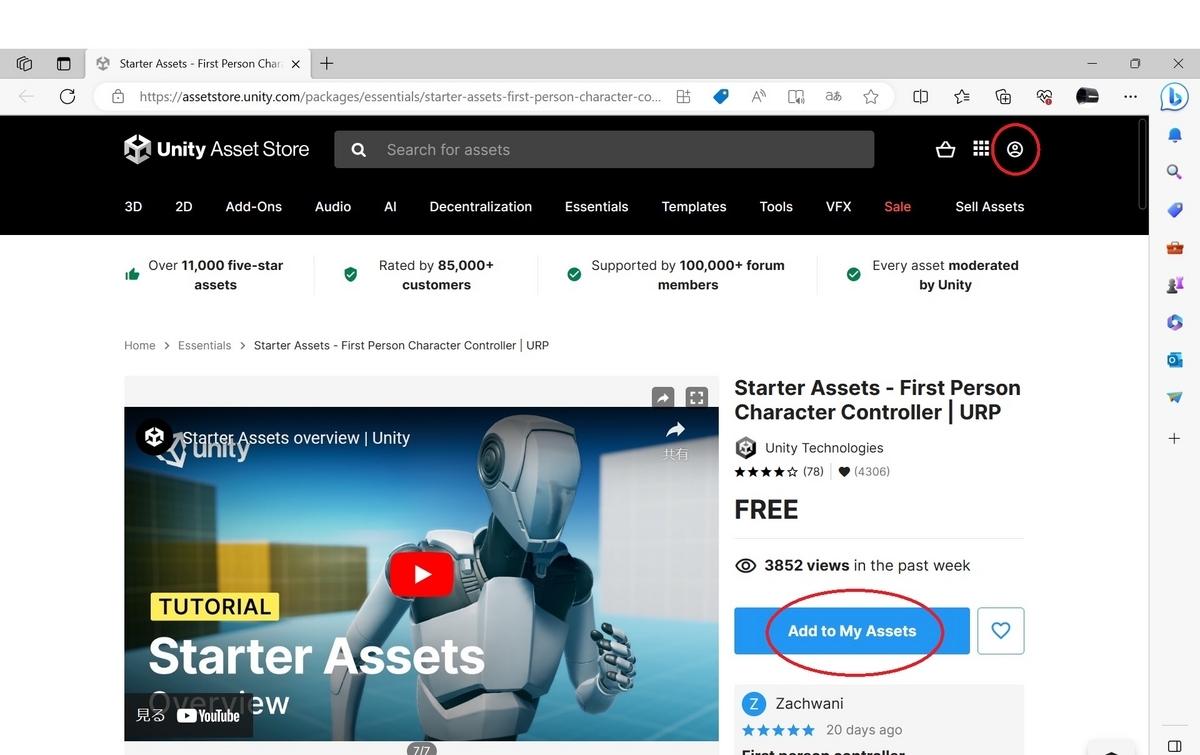Toggle favorites with the star in the address bar

click(870, 96)
